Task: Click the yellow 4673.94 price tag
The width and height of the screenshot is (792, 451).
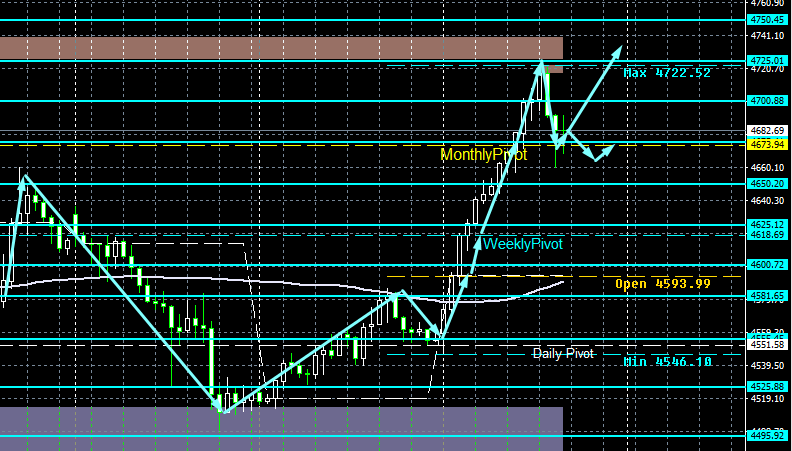Action: [x=767, y=144]
